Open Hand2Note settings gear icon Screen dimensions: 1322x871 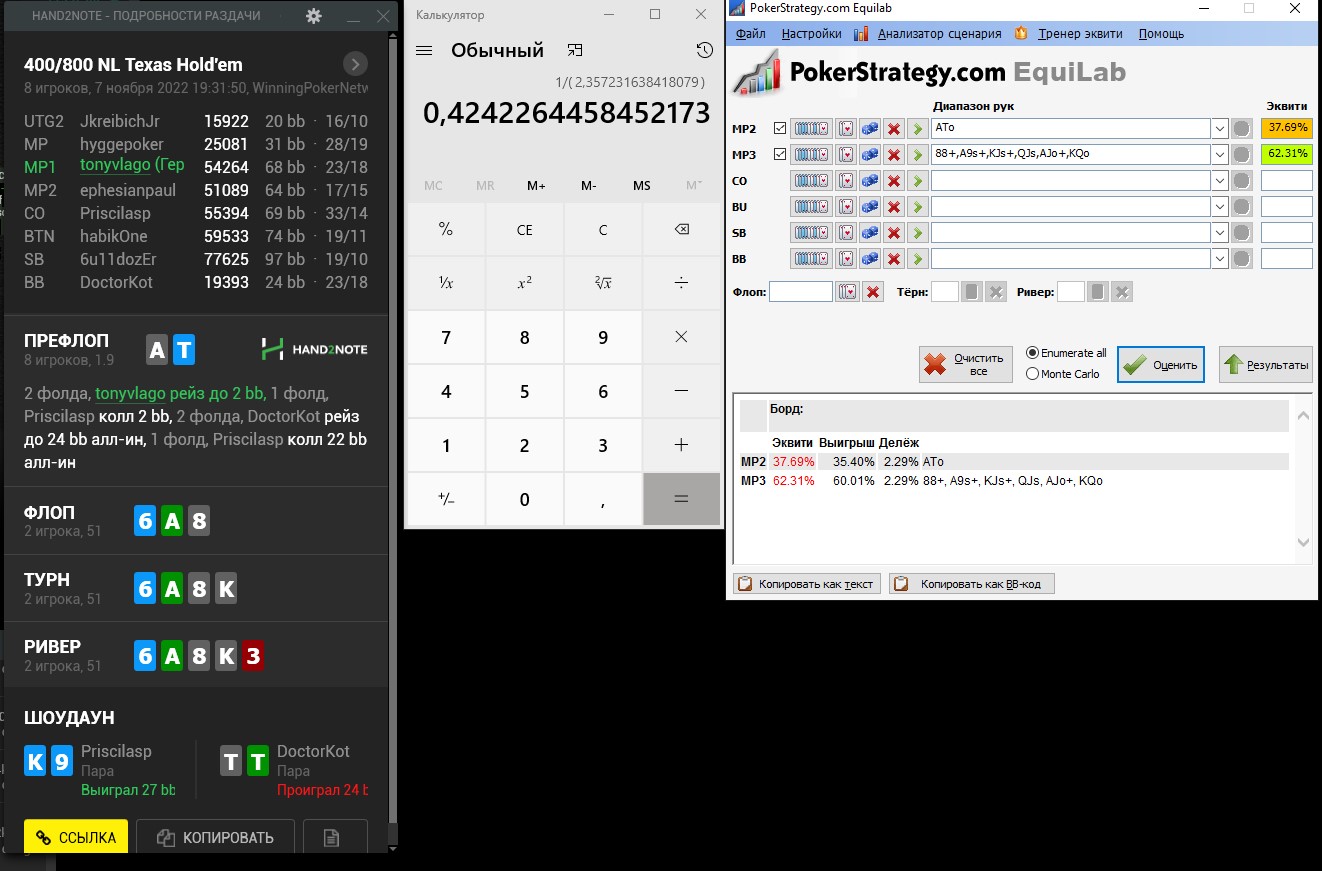tap(314, 16)
